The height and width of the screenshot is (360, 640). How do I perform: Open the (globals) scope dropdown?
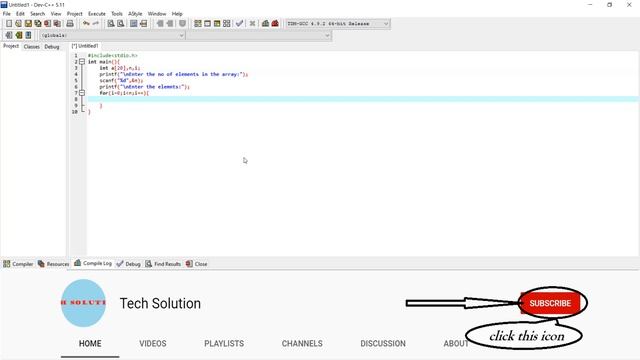pos(112,36)
